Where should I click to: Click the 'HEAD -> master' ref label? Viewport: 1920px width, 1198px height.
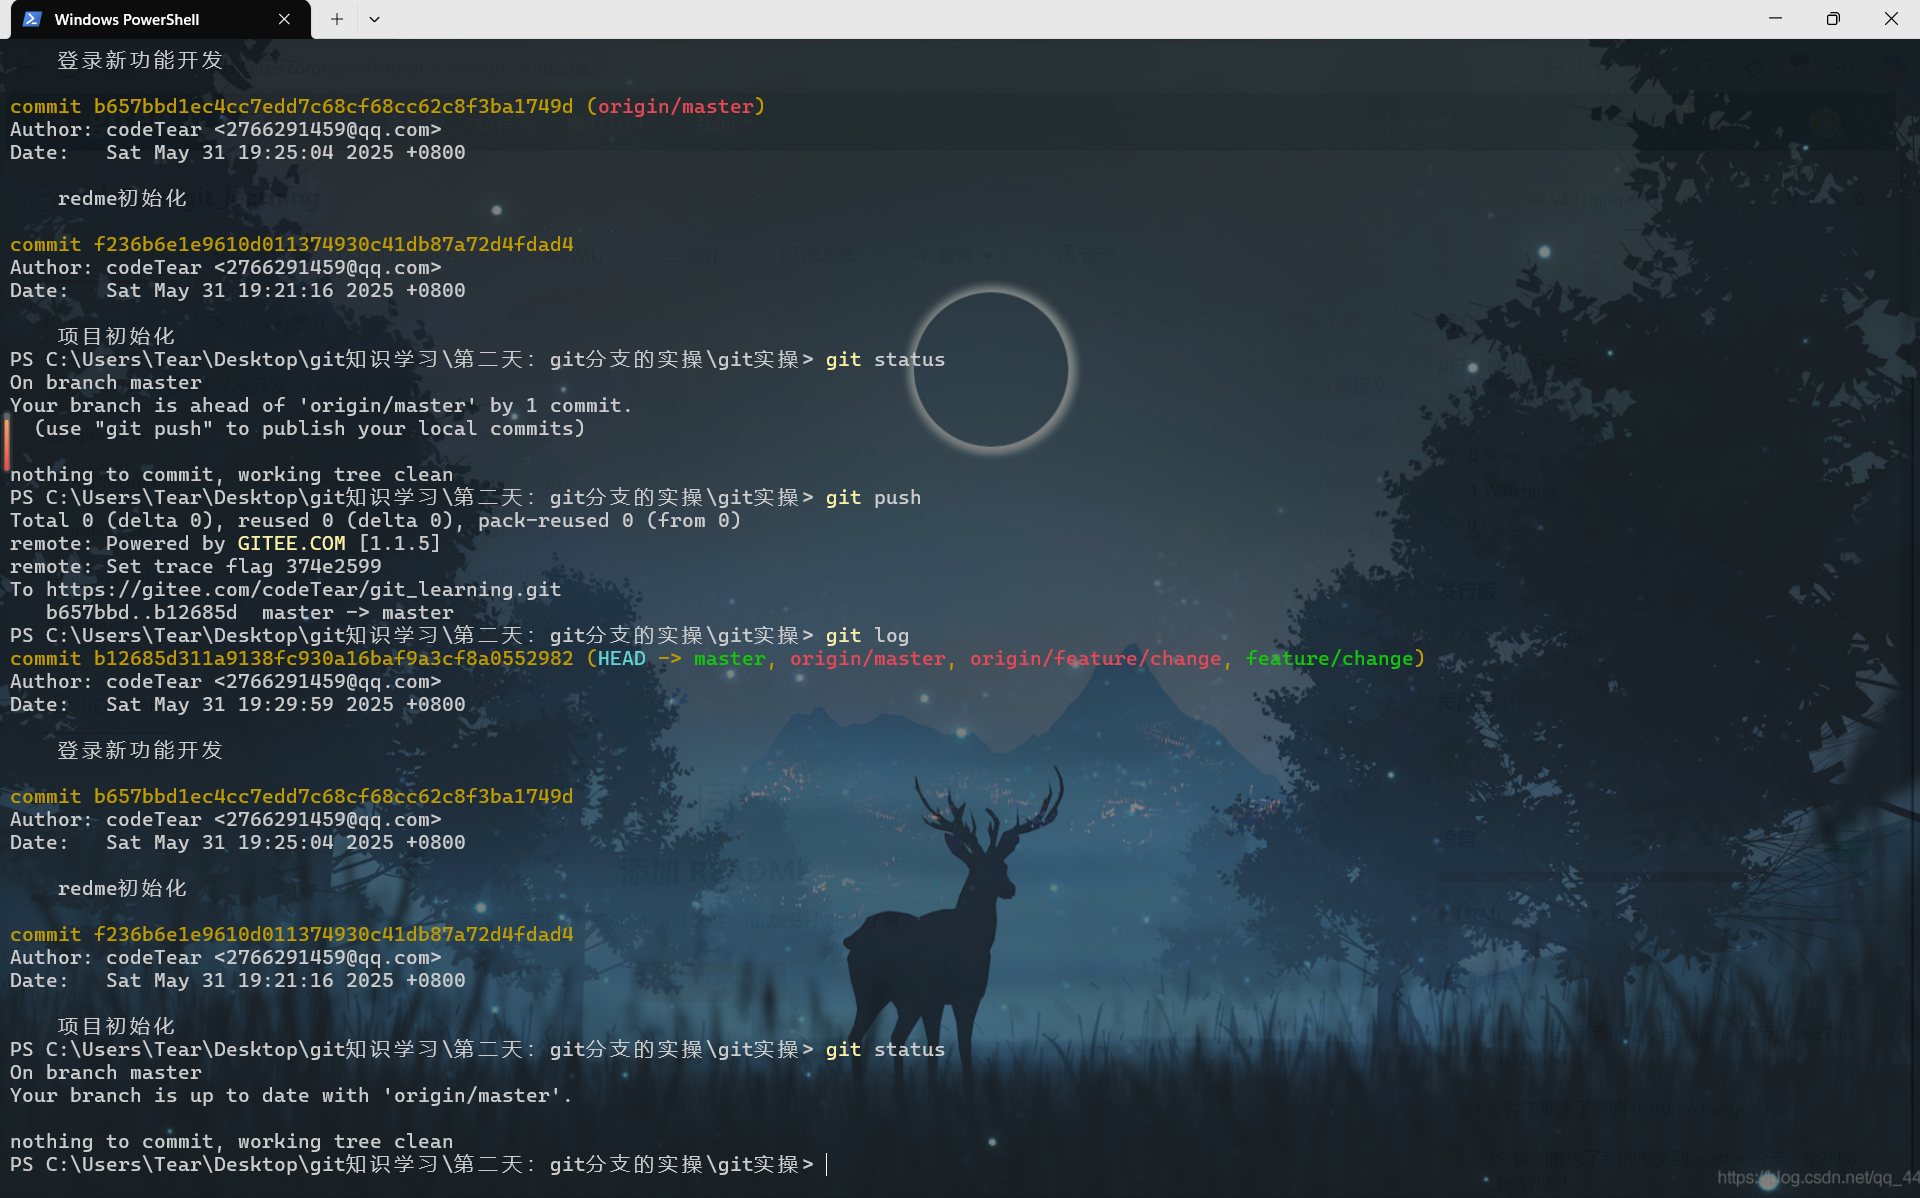coord(681,658)
